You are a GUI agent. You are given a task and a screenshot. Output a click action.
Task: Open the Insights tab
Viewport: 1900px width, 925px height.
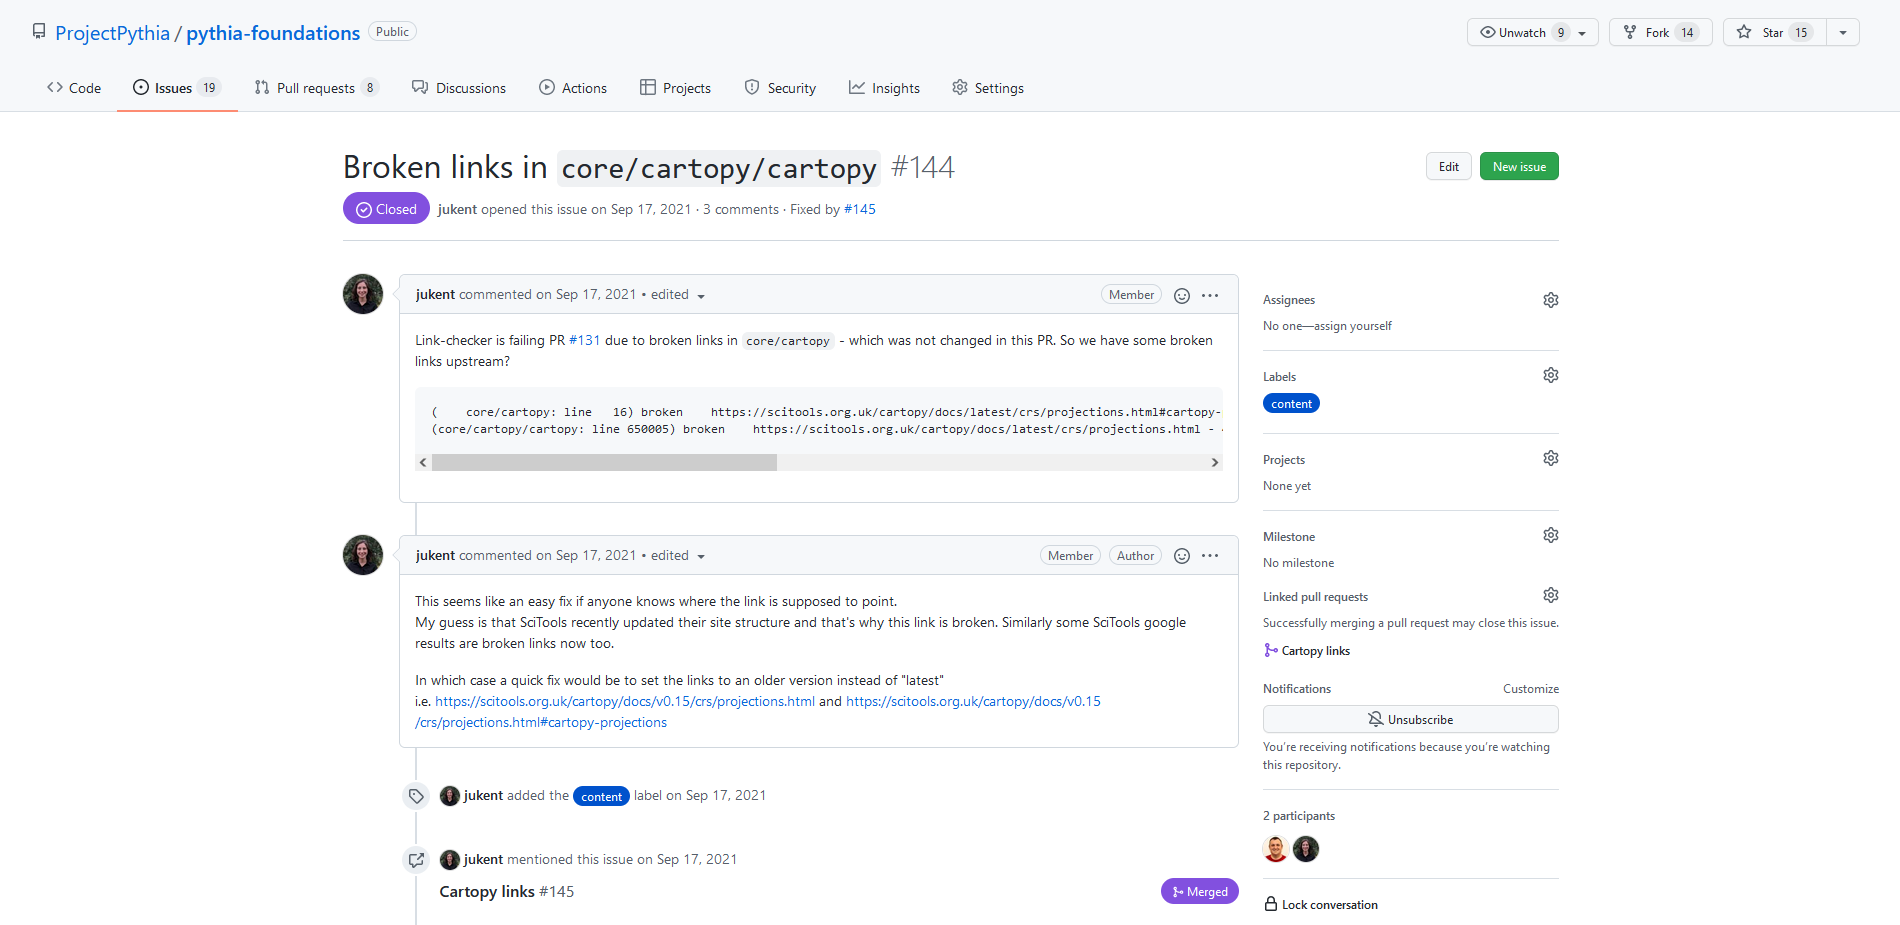click(x=884, y=88)
